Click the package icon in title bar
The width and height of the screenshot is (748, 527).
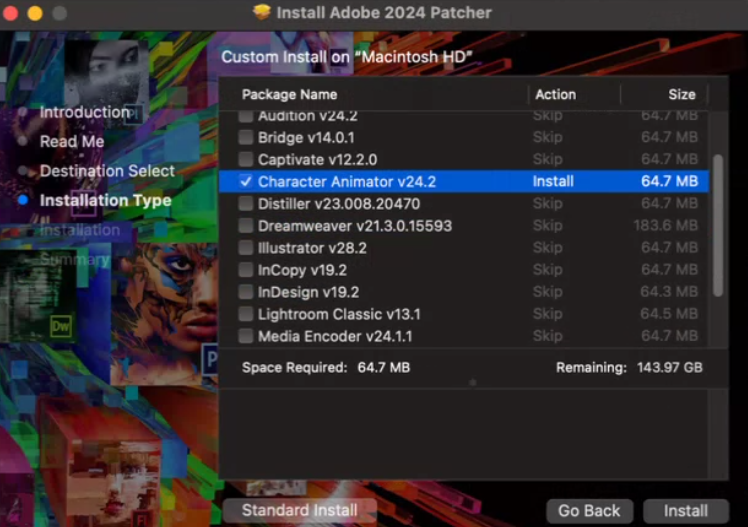pos(262,13)
